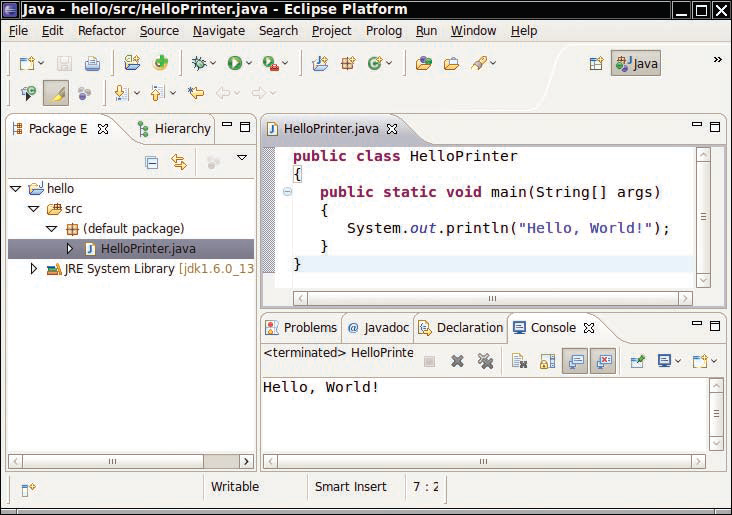Toggle Scroll Lock in Console toolbar
Screen dimensions: 732x515
pos(547,361)
